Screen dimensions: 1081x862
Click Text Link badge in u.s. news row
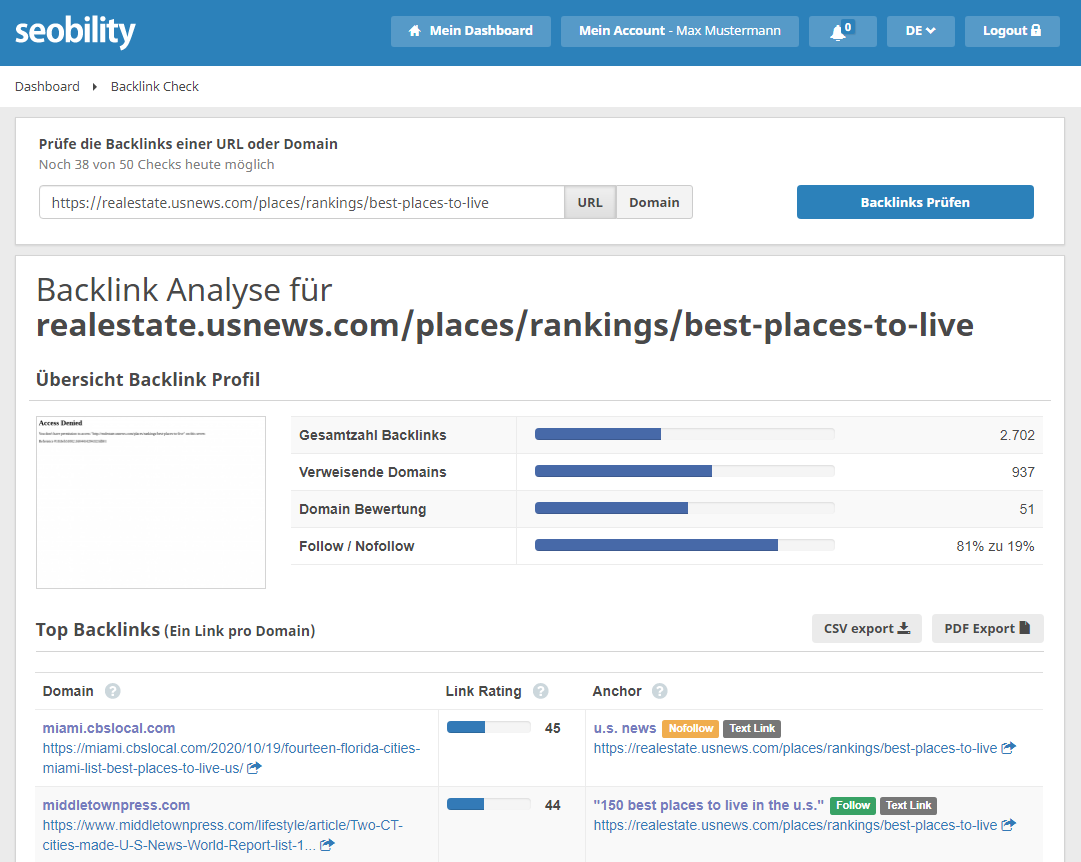click(752, 728)
